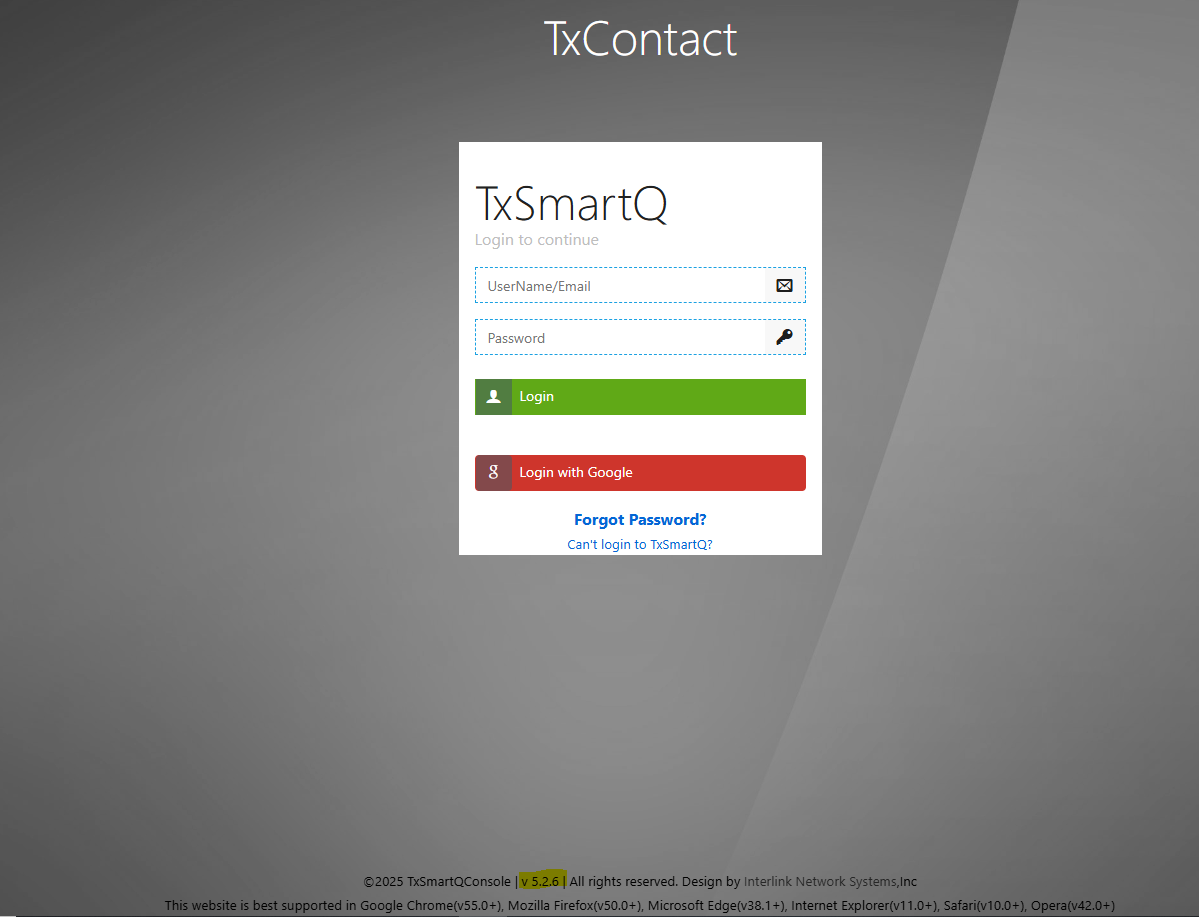Click the TxSmartQ heading in login card

pyautogui.click(x=571, y=204)
